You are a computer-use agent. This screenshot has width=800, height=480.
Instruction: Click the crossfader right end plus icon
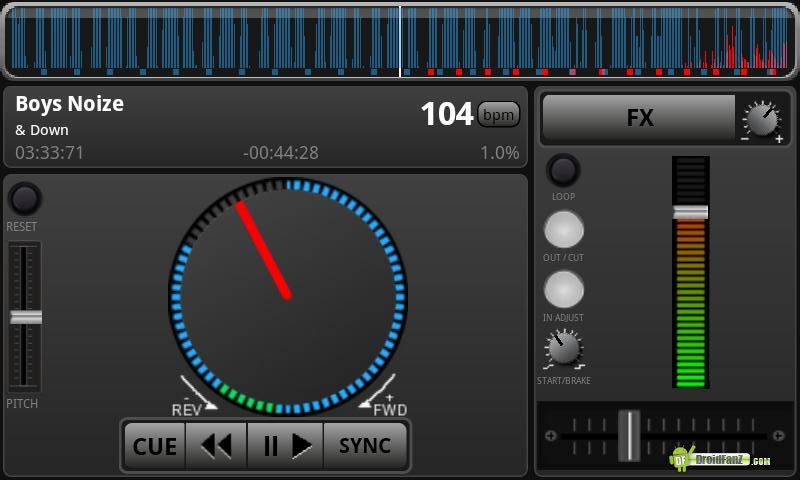tap(779, 436)
